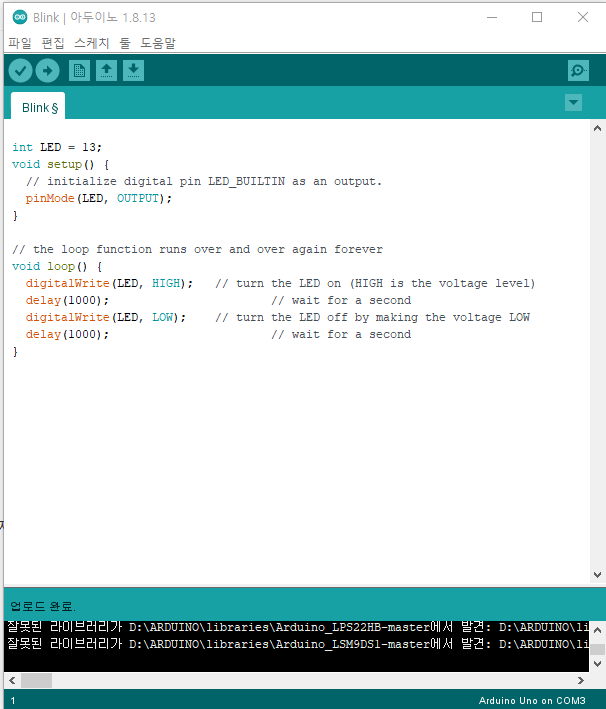
Task: Click the '// initialize digital pin' comment
Action: click(x=204, y=181)
